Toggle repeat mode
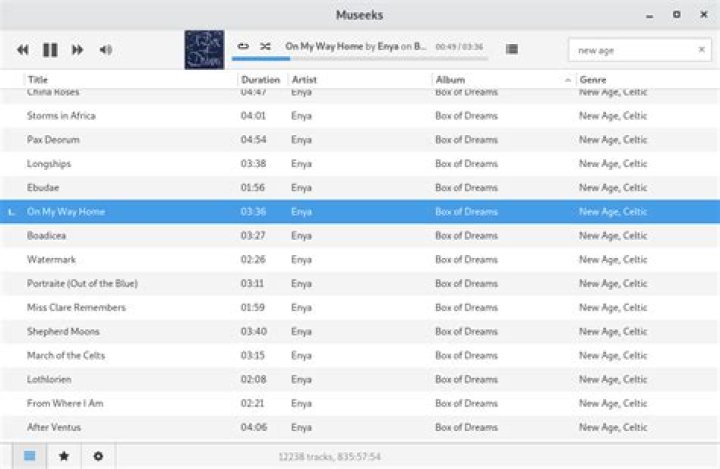Screen dimensions: 720x469 243,46
